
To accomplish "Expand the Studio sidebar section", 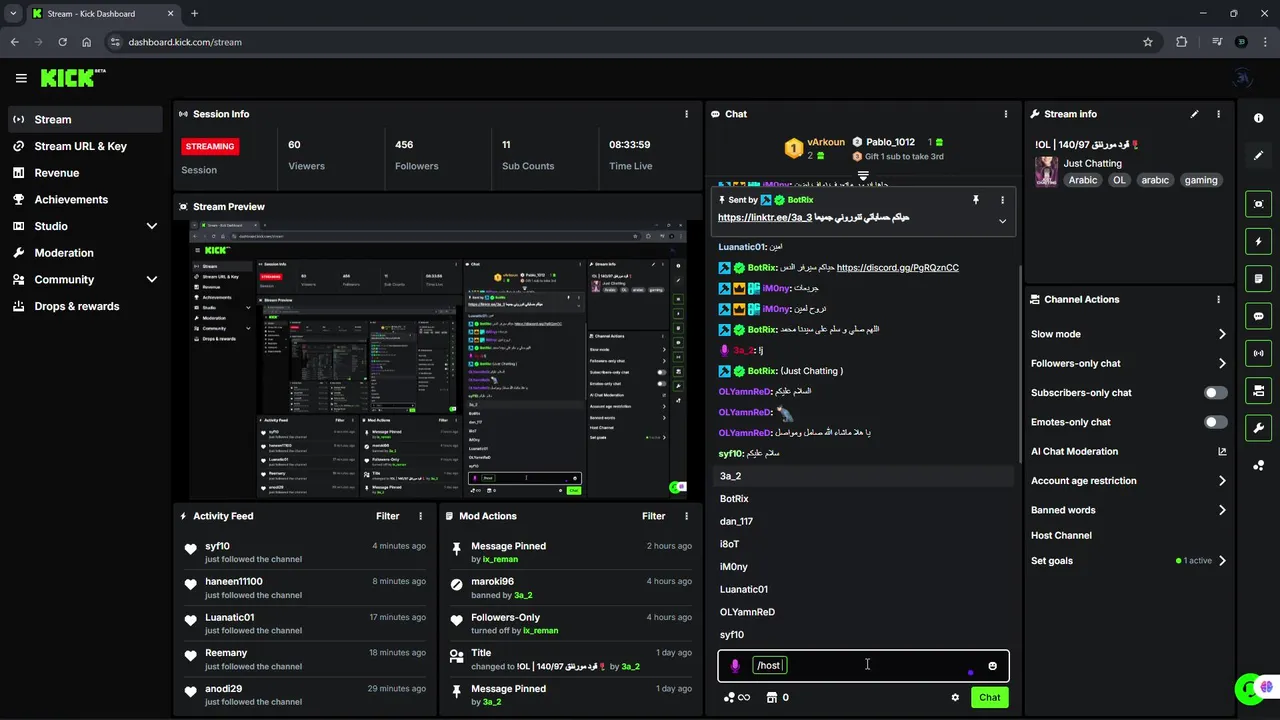I will [x=152, y=226].
